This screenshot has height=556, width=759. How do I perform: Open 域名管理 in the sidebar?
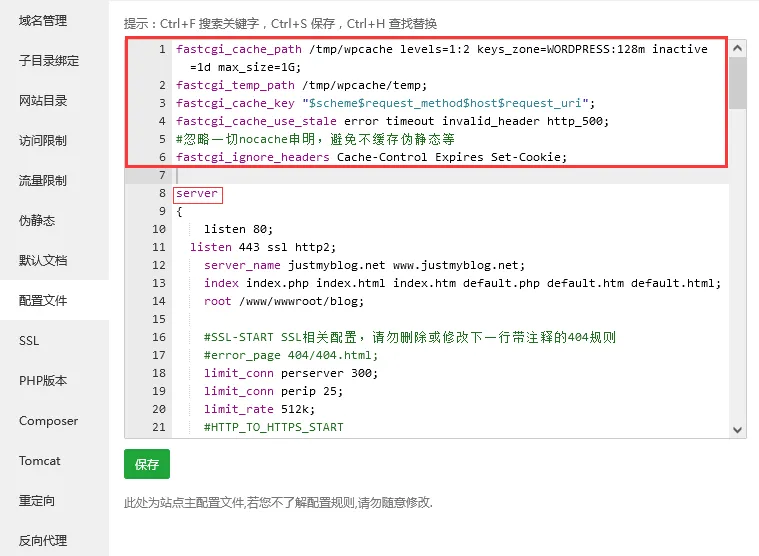pyautogui.click(x=43, y=21)
